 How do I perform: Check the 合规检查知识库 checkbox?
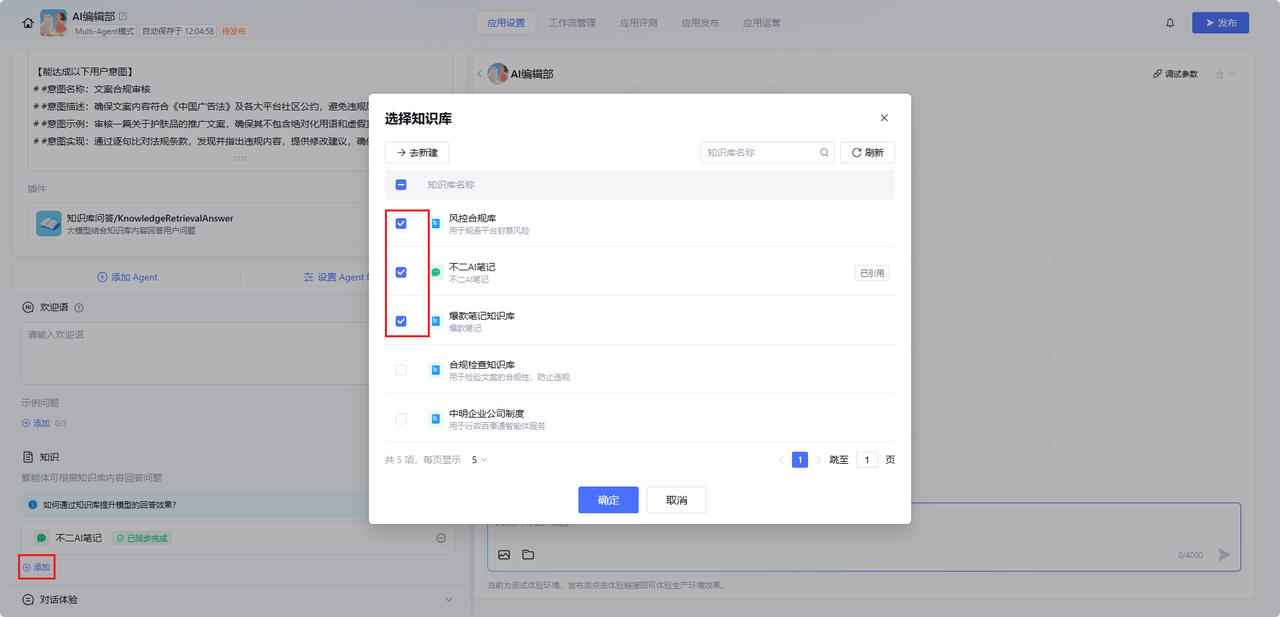point(401,370)
